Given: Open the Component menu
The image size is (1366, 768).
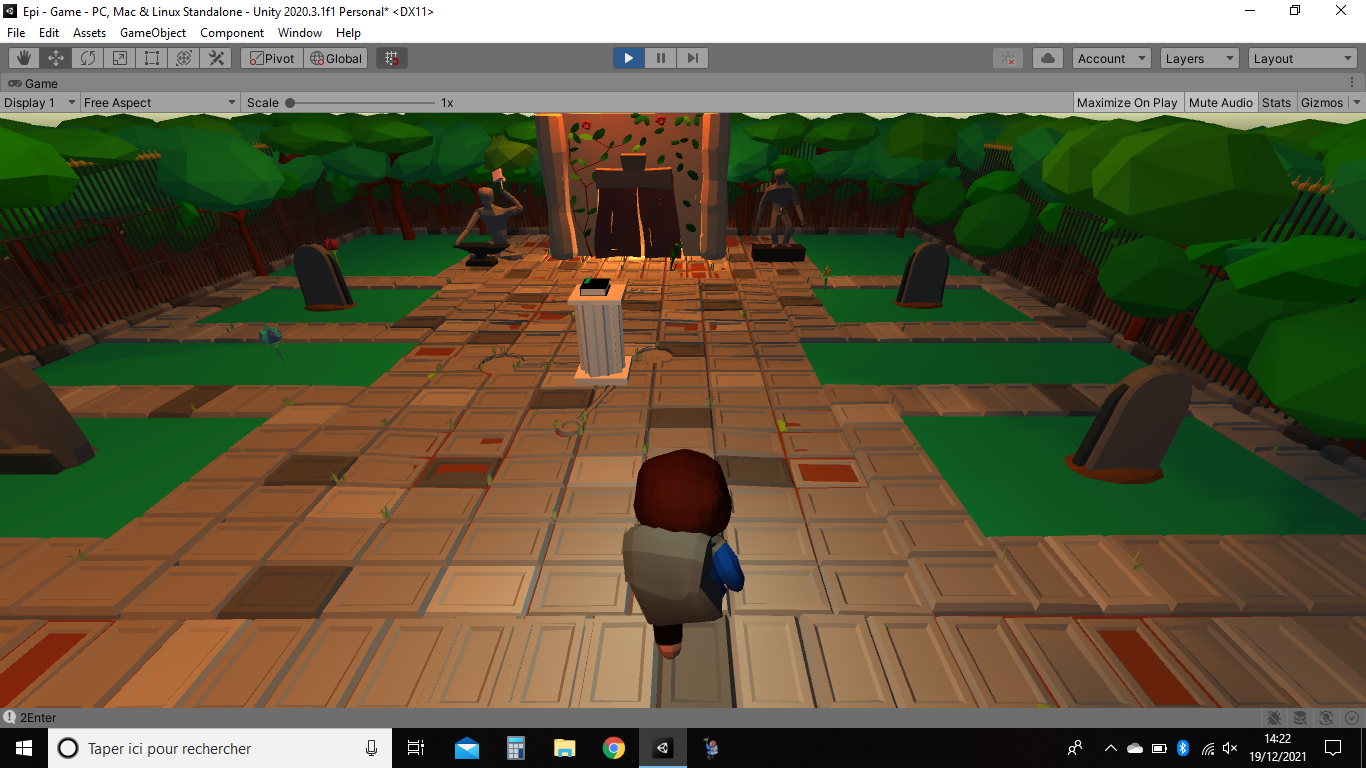Looking at the screenshot, I should click(232, 33).
